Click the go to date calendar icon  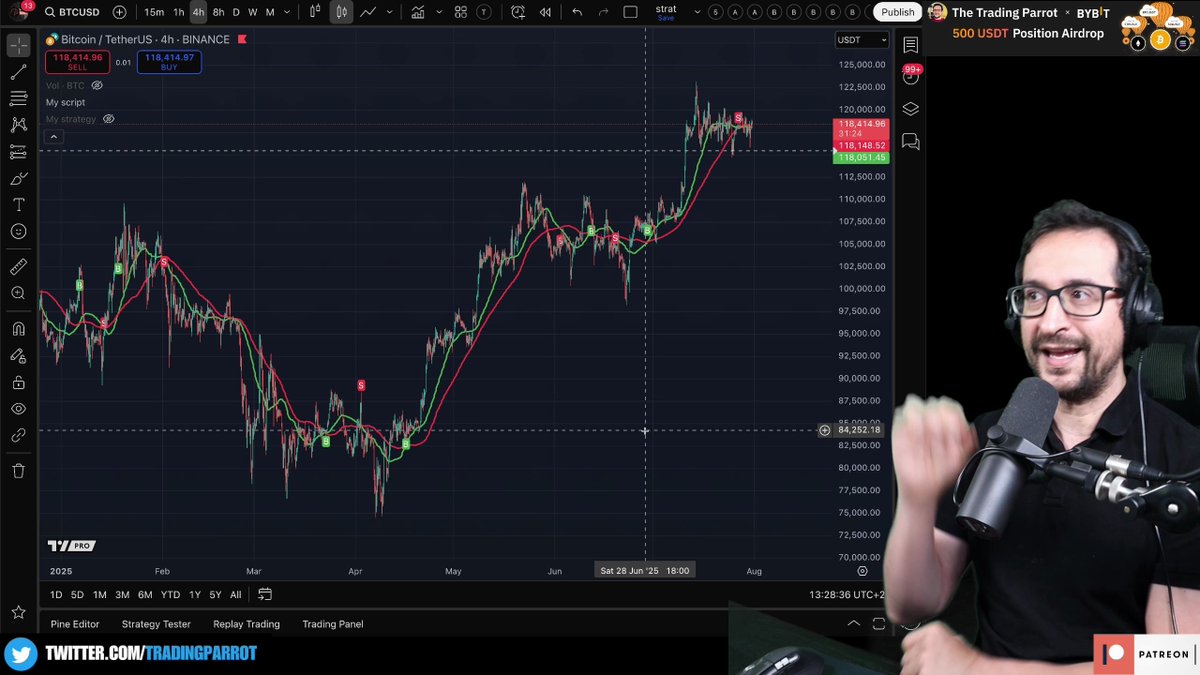pyautogui.click(x=265, y=594)
